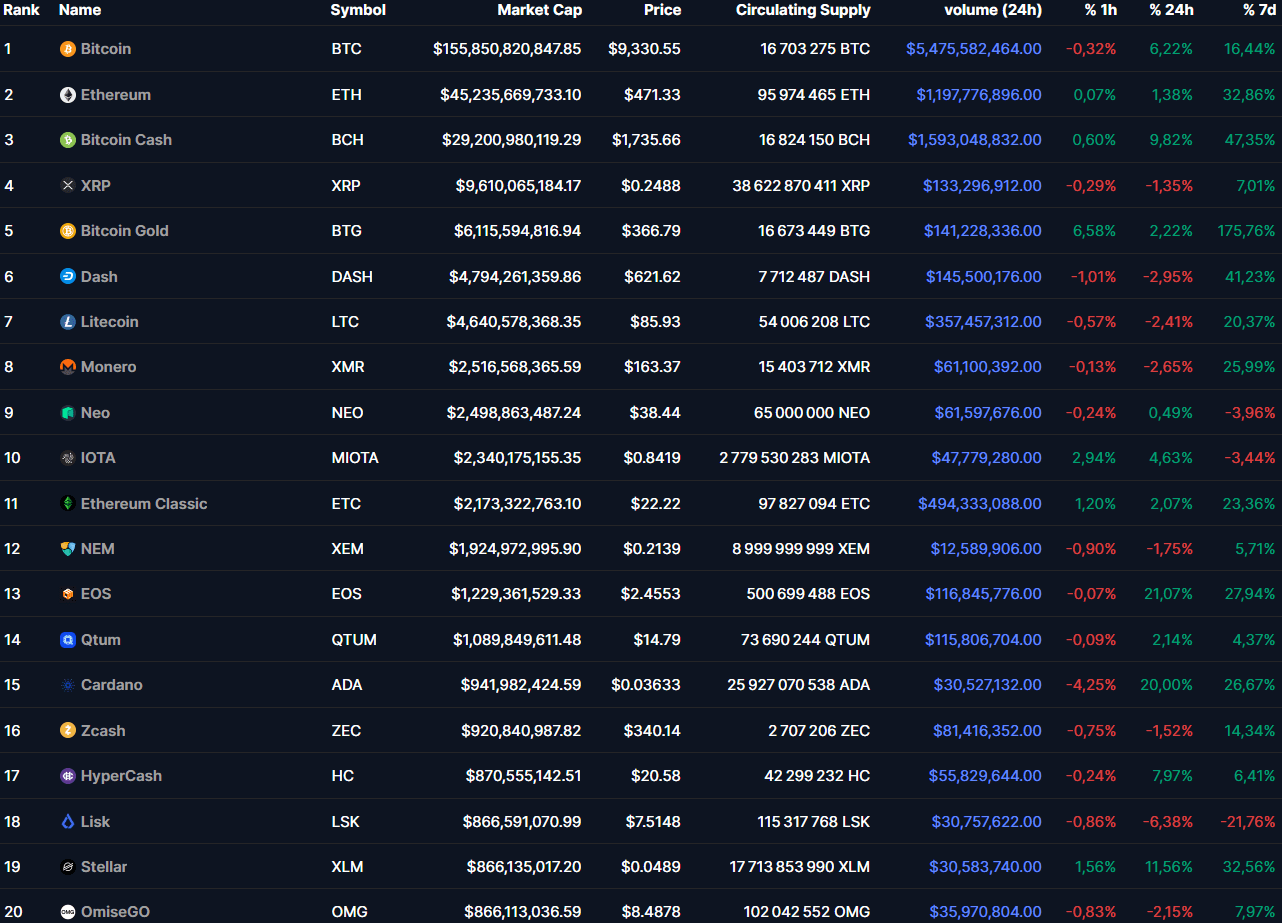Click the NEM coin logo
1282x923 pixels.
[x=68, y=549]
